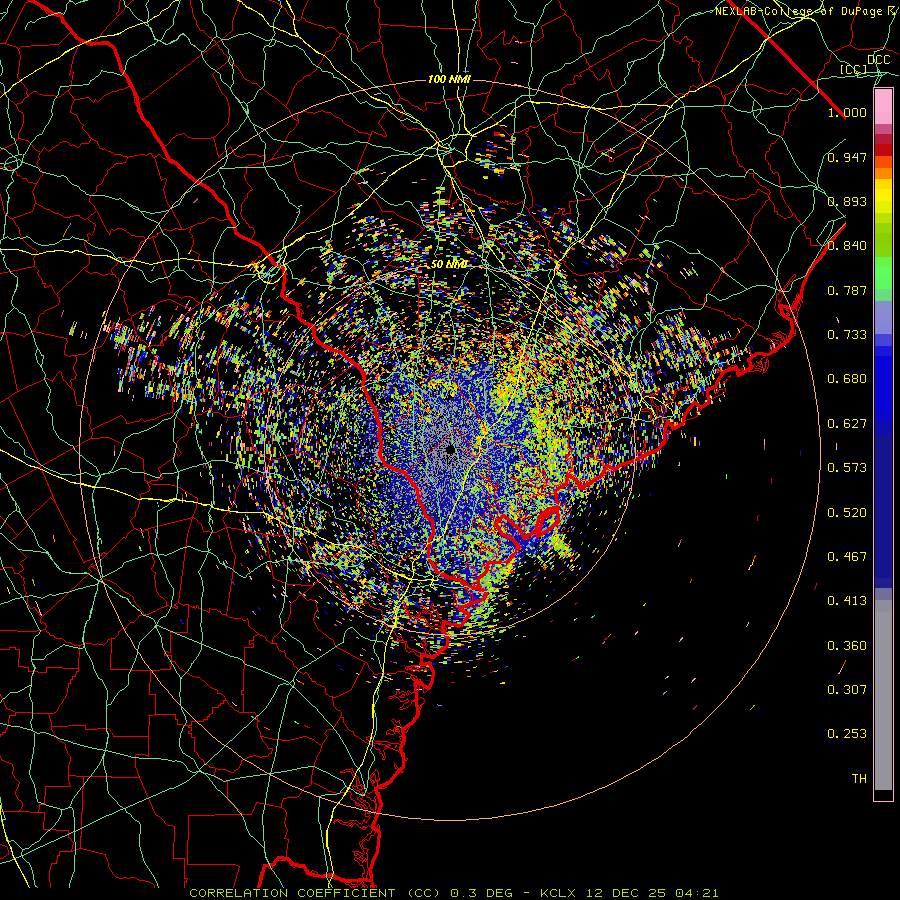This screenshot has height=900, width=900.
Task: Pick the pink segment atop the color bar
Action: [x=883, y=106]
